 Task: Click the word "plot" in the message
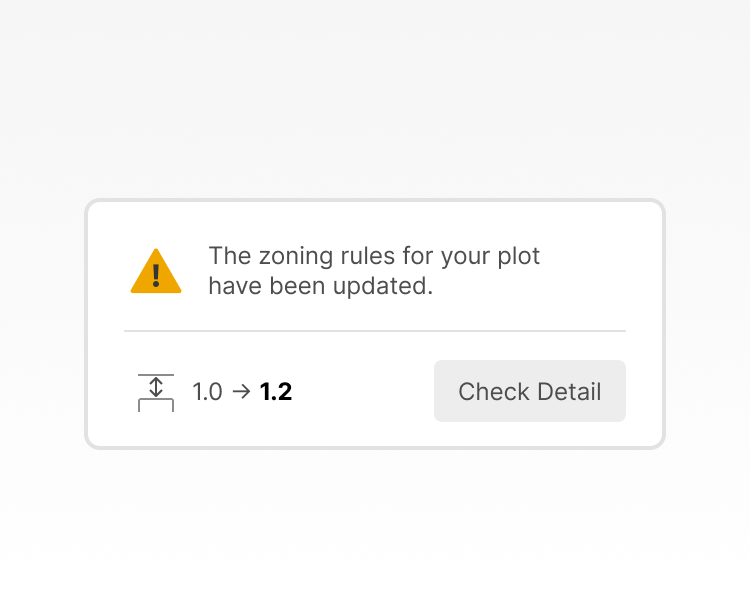coord(518,256)
